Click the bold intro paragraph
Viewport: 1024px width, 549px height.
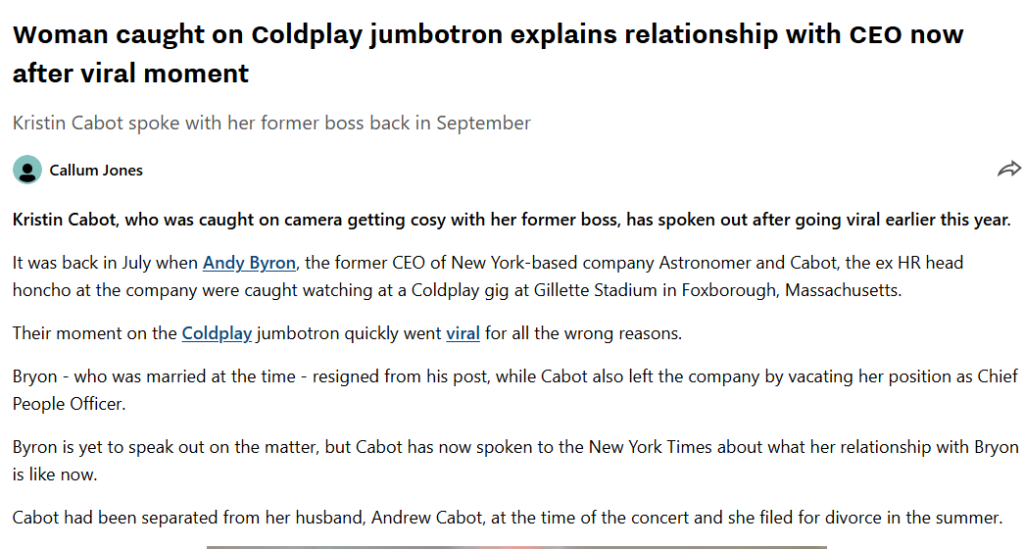click(x=511, y=220)
